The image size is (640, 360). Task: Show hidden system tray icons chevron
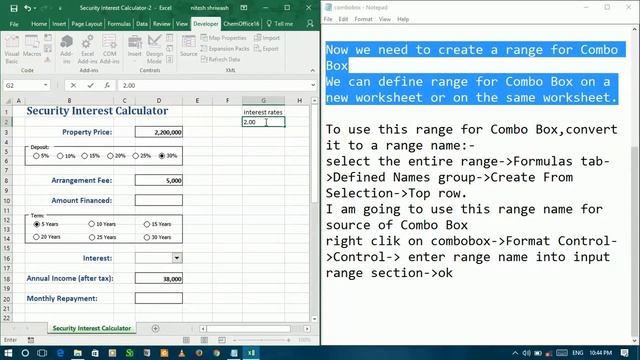[515, 353]
